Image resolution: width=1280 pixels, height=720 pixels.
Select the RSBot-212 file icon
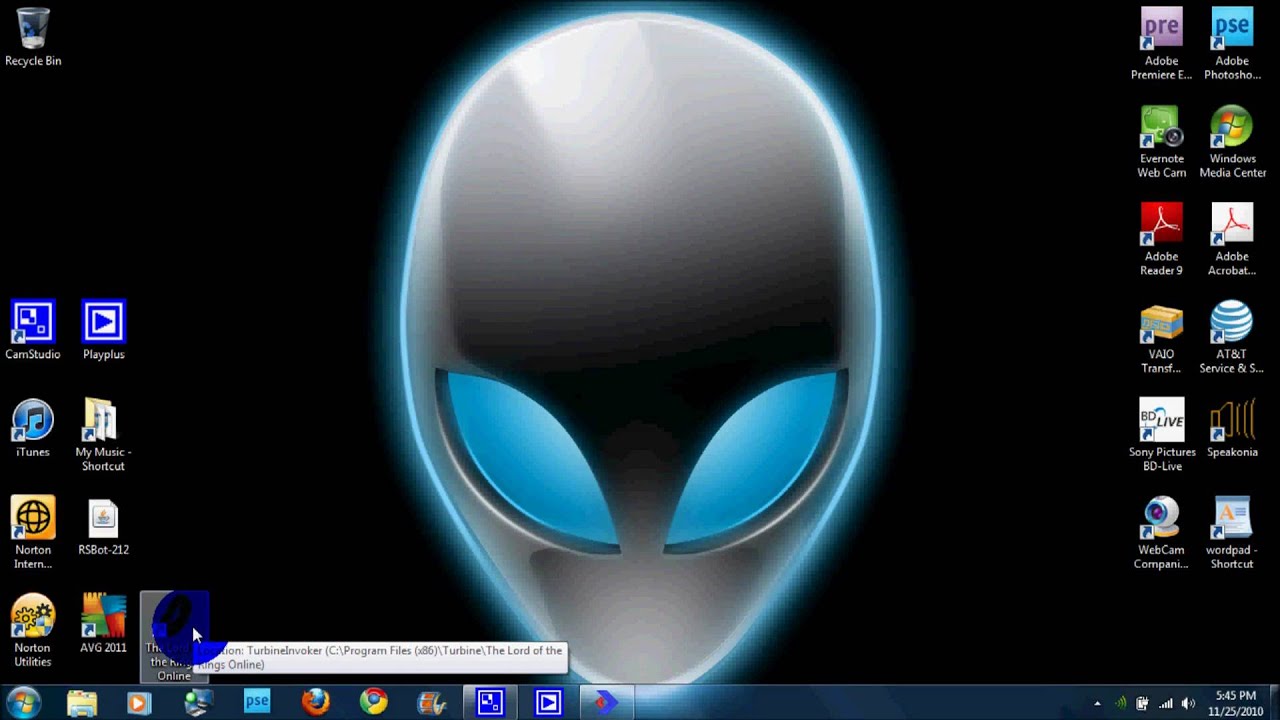tap(104, 527)
